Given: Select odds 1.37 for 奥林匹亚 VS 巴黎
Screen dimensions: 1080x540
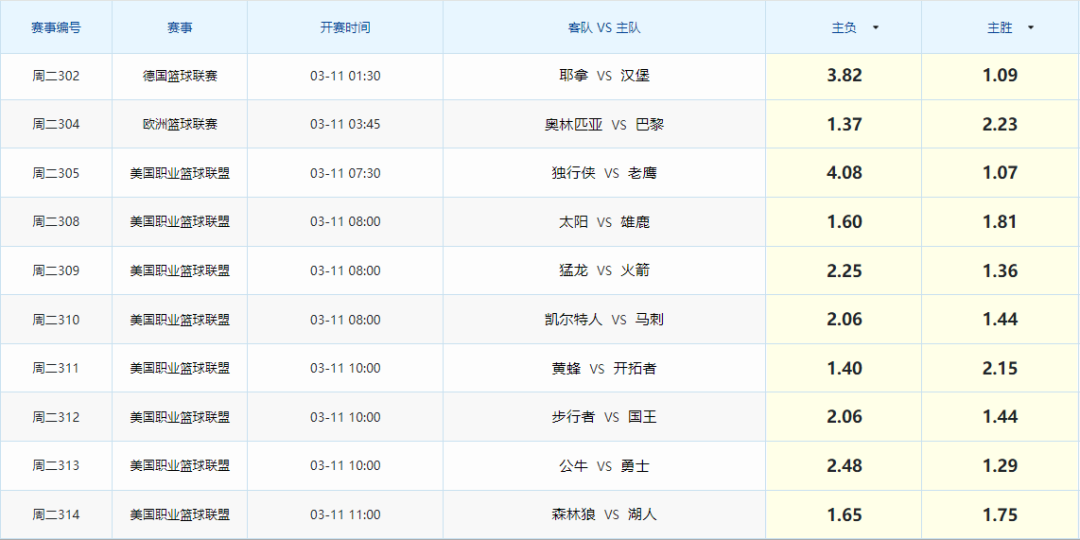Looking at the screenshot, I should pos(844,125).
